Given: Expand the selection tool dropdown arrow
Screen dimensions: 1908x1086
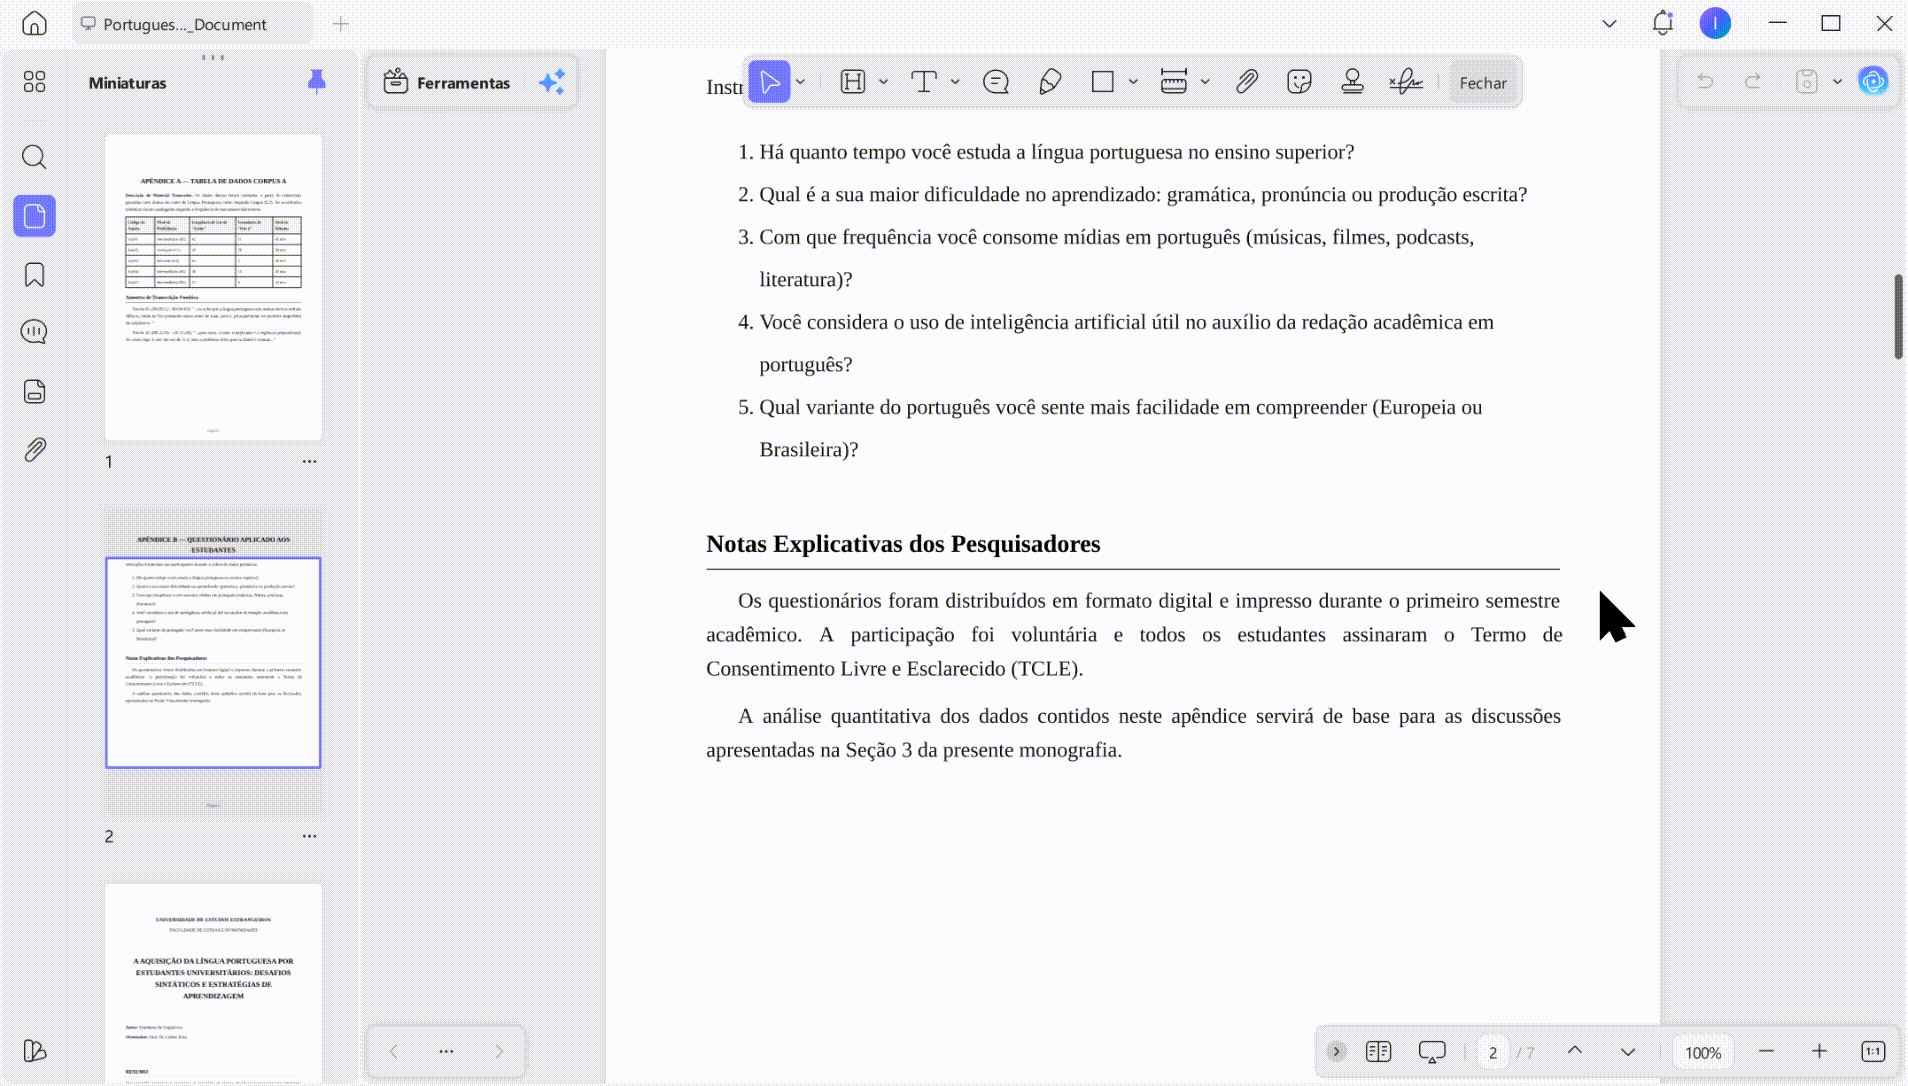Looking at the screenshot, I should tap(801, 82).
